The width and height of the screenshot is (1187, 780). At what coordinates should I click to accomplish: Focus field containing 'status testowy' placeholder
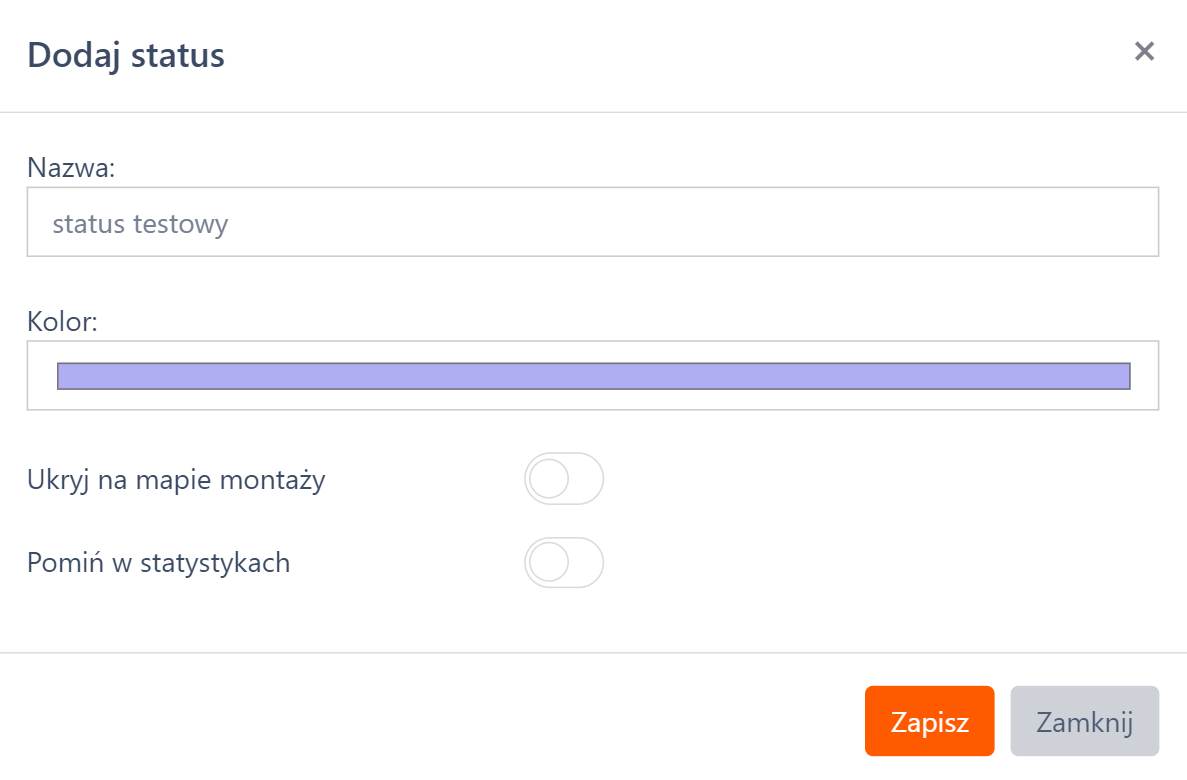[592, 222]
